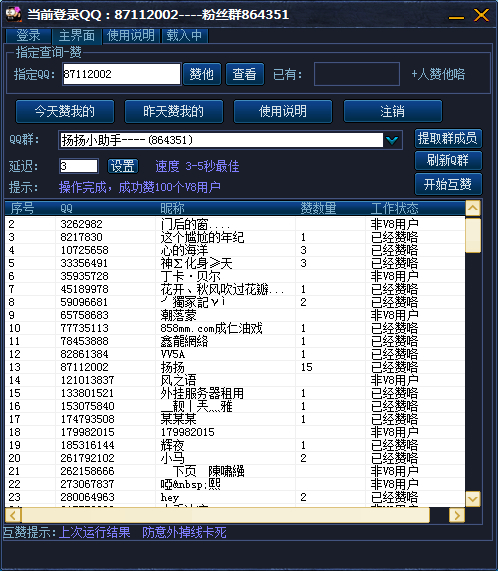Select the row with QQ 59096681
The image size is (498, 571).
[x=235, y=302]
